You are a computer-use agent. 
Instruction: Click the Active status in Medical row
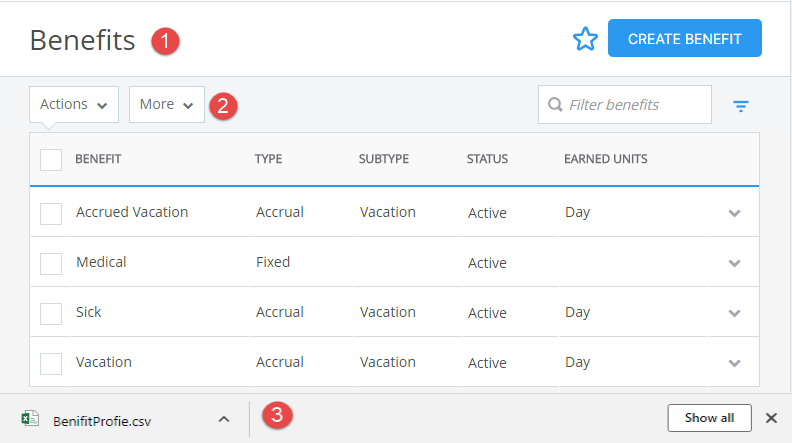487,263
